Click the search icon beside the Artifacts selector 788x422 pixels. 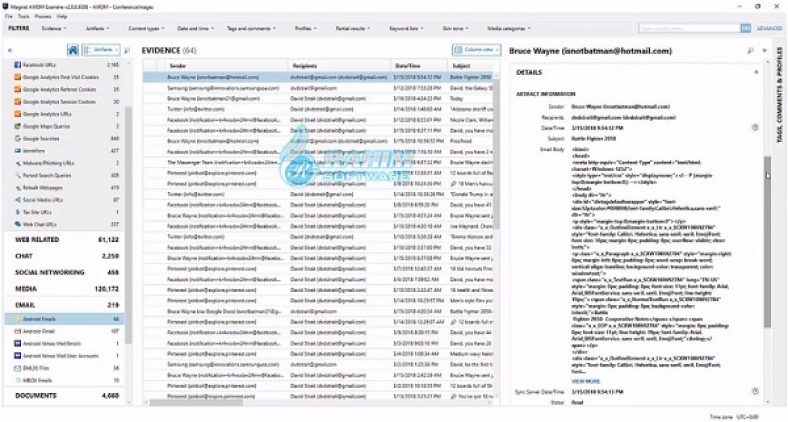coord(127,50)
